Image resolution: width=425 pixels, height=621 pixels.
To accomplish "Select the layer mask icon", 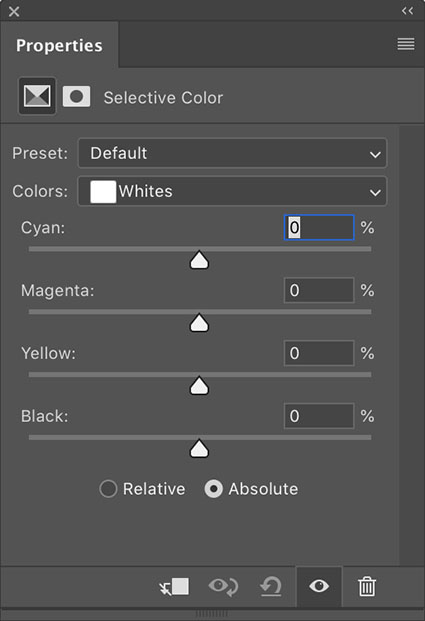I will (76, 97).
